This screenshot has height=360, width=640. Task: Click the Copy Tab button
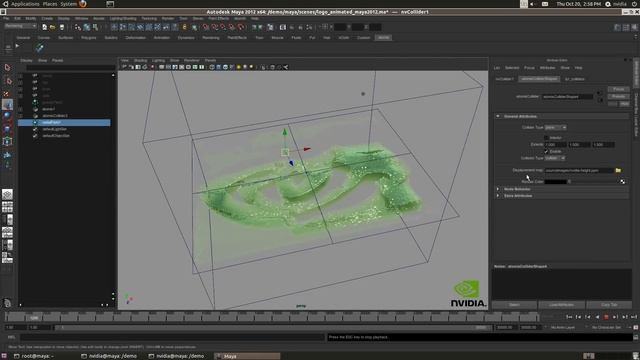[609, 305]
